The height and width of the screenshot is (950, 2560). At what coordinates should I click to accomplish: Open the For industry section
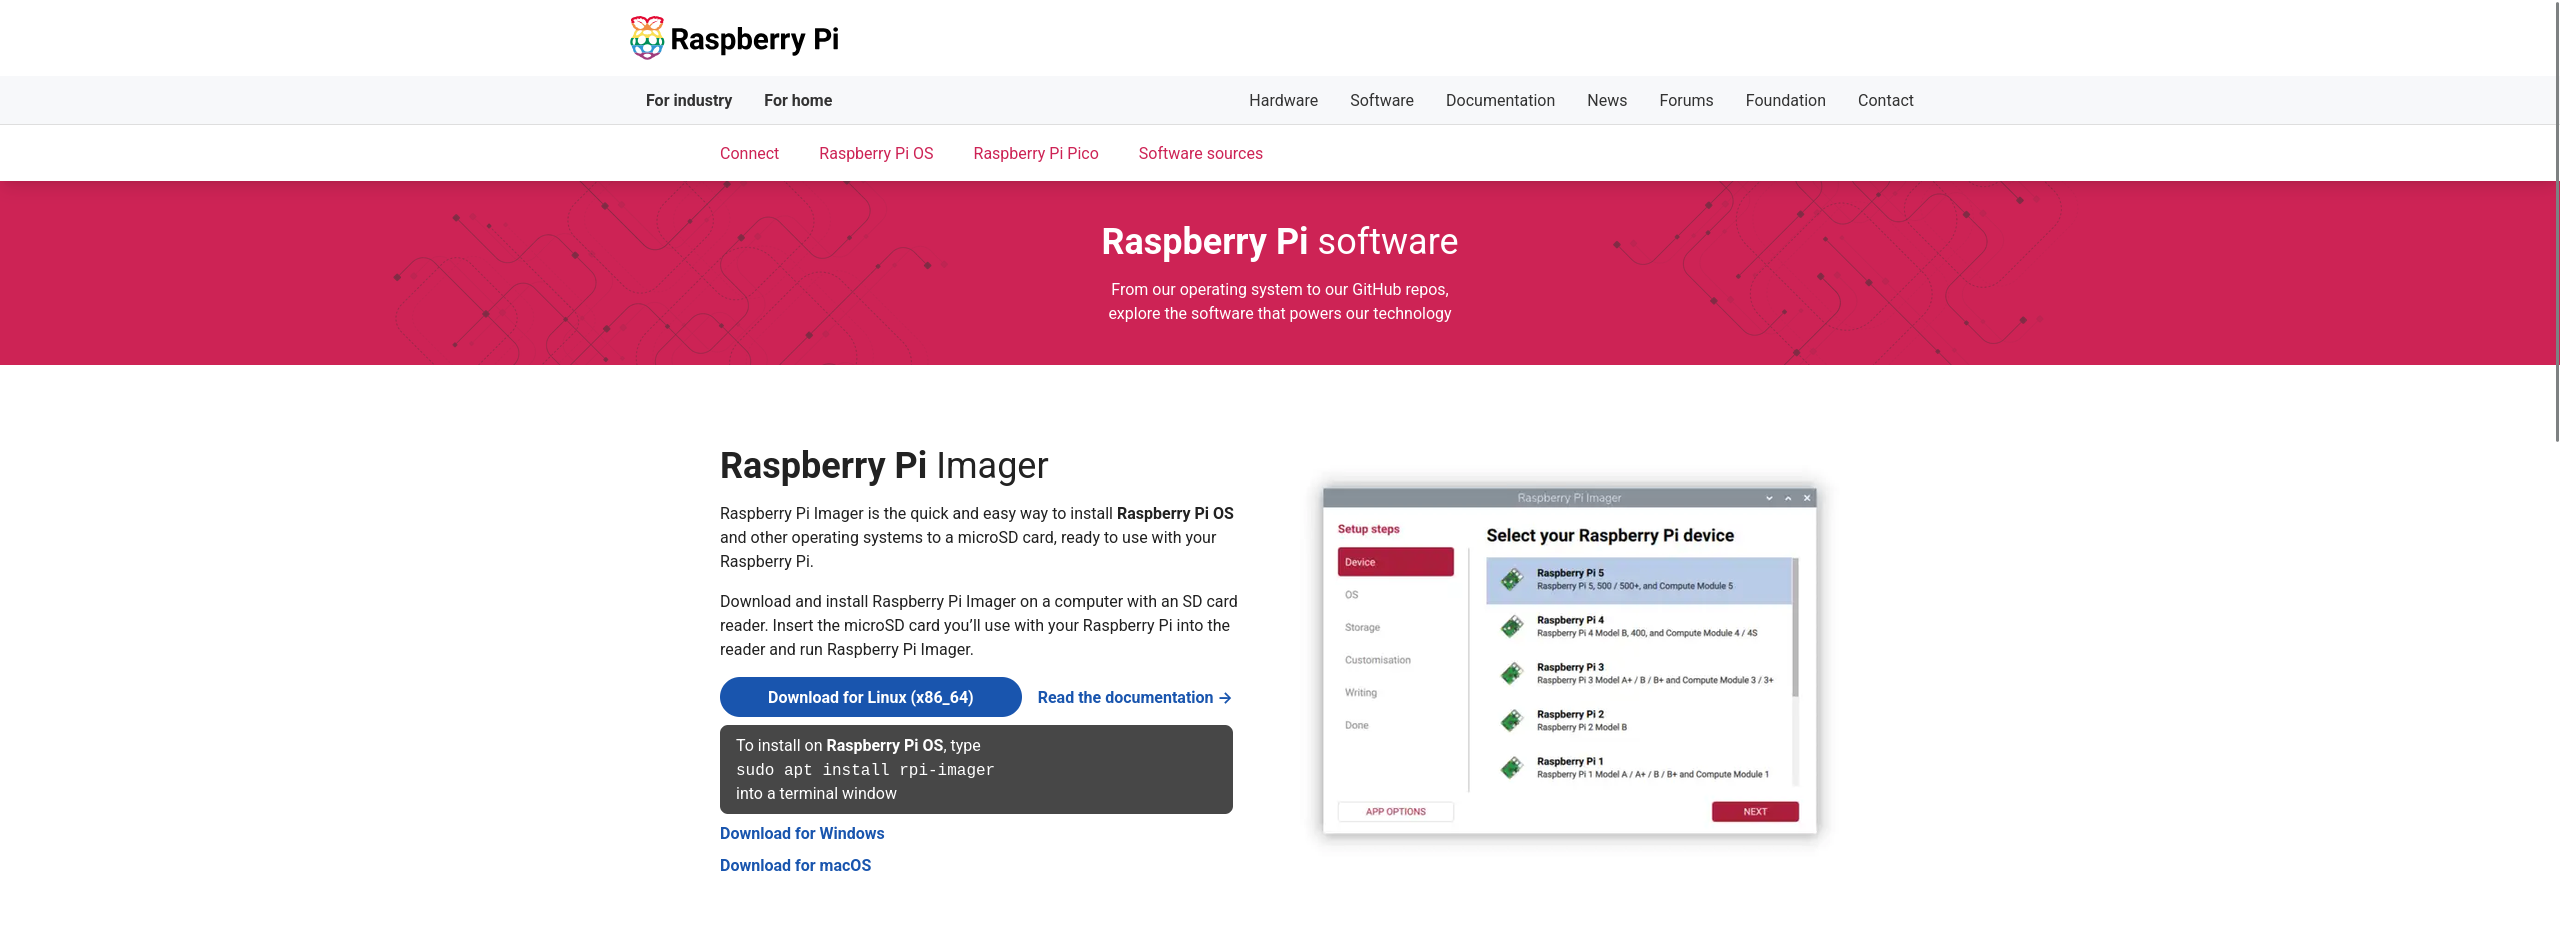coord(688,100)
